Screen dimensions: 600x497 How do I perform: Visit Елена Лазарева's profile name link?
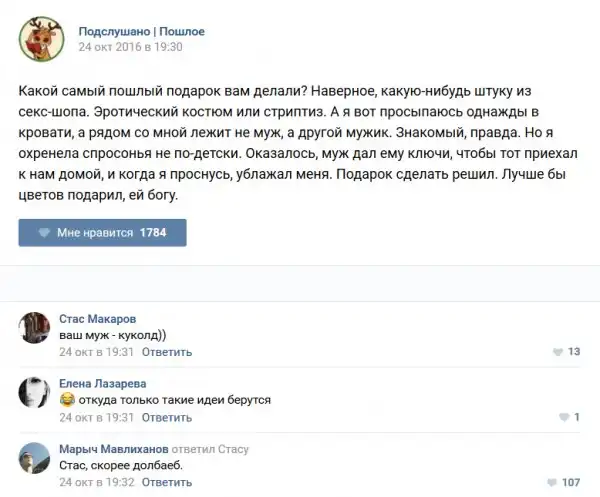[103, 383]
